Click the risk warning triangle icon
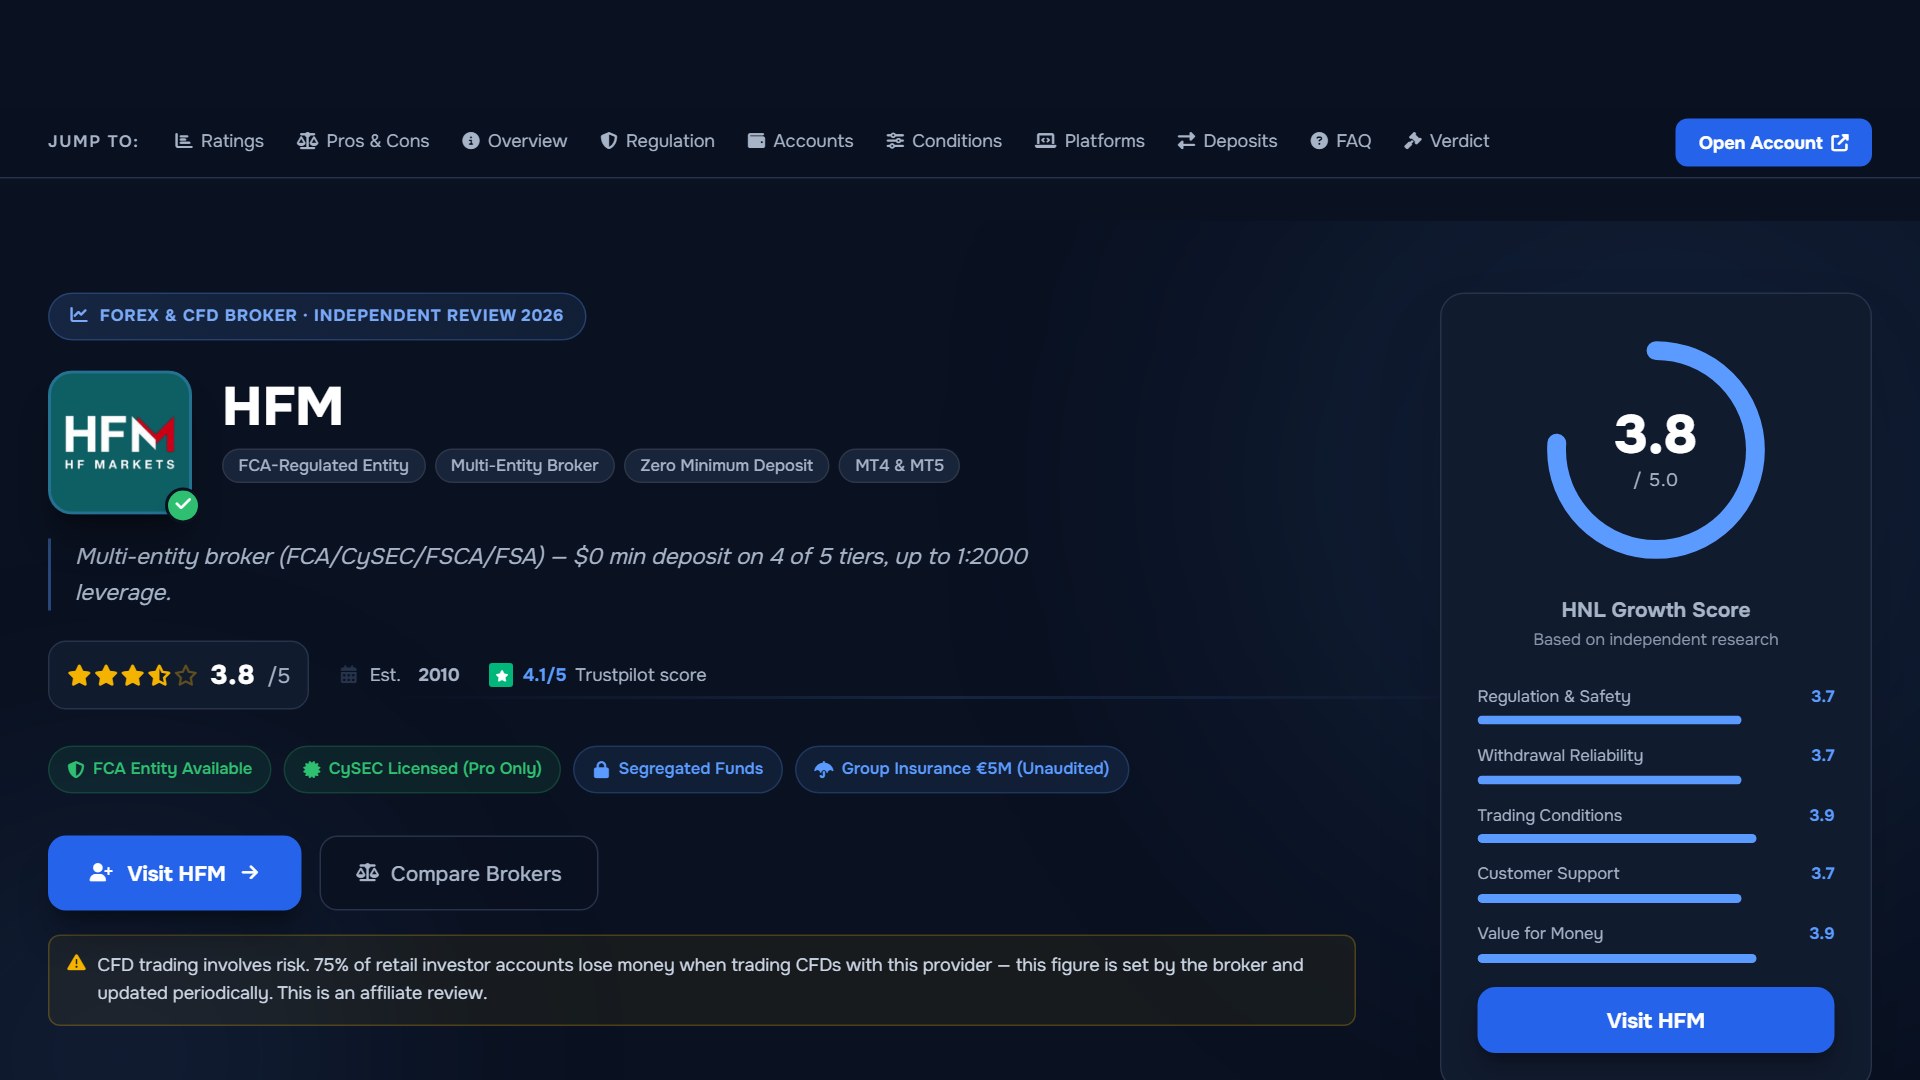 coord(76,963)
